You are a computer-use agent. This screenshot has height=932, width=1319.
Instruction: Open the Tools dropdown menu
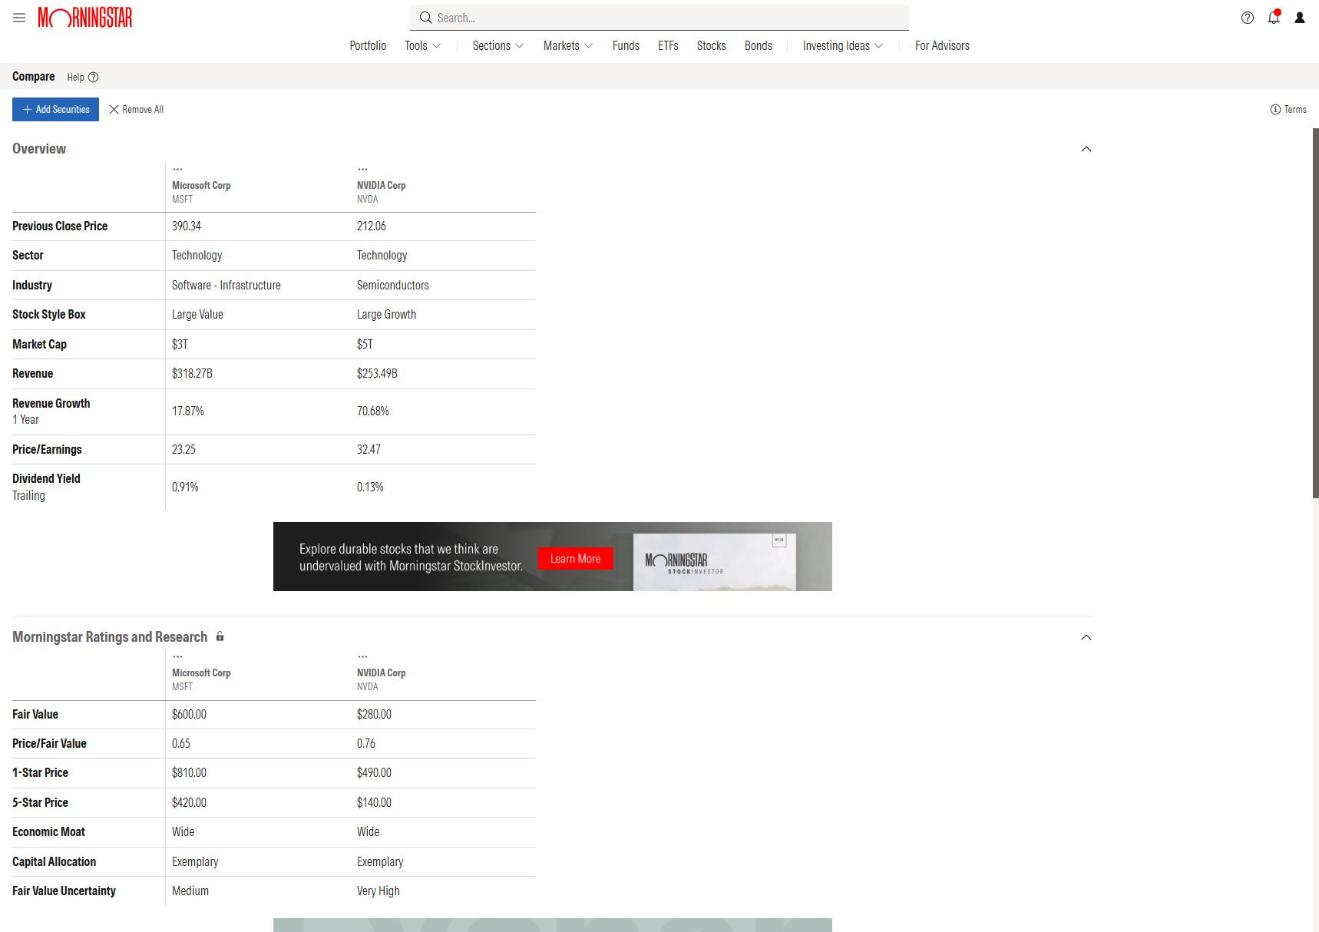pyautogui.click(x=422, y=46)
